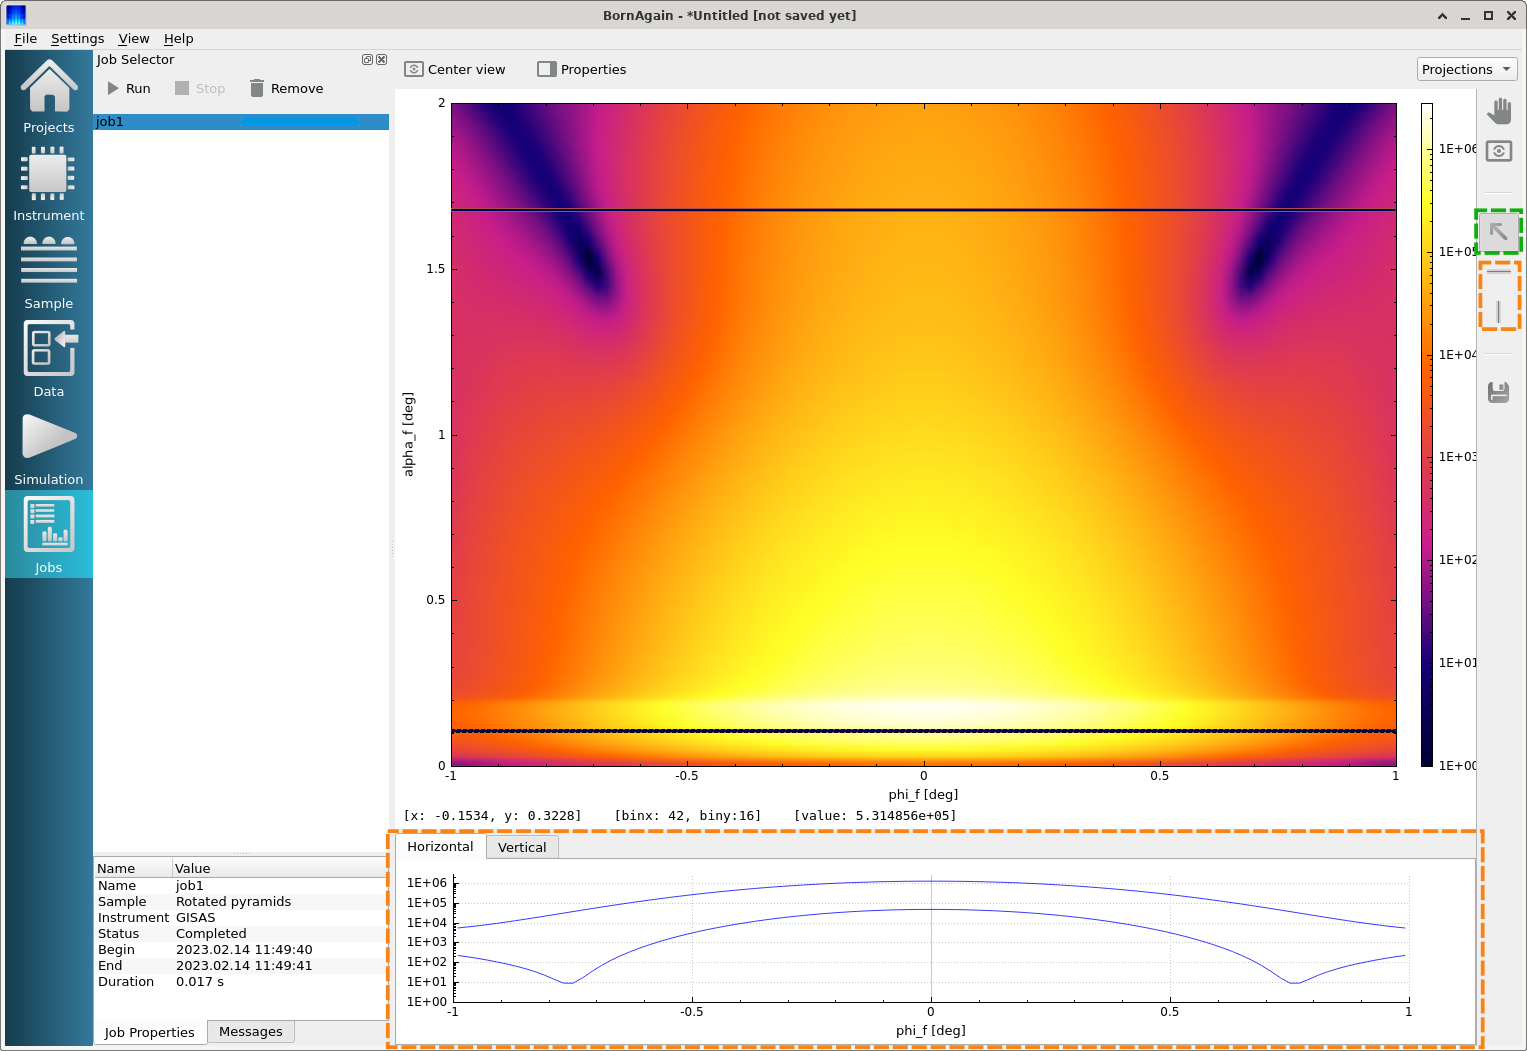The width and height of the screenshot is (1527, 1051).
Task: Click the cursor coordinates 'x: -0.1534, y: 0.3228'
Action: [x=492, y=815]
